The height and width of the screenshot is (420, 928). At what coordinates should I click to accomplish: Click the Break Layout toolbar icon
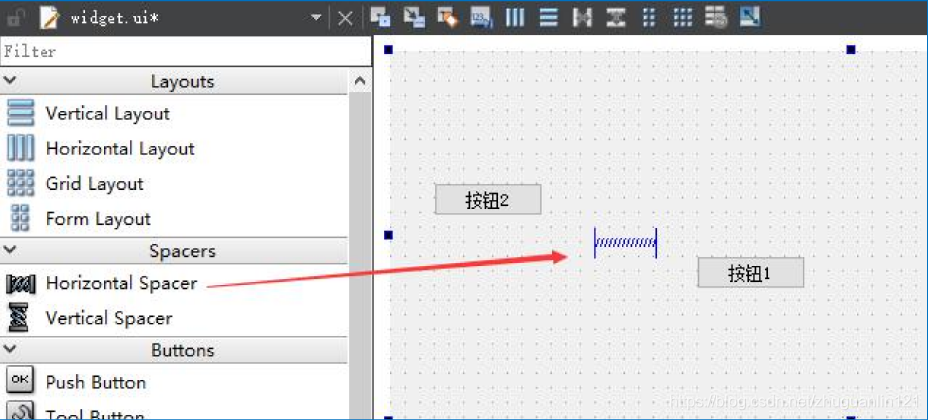click(x=716, y=18)
